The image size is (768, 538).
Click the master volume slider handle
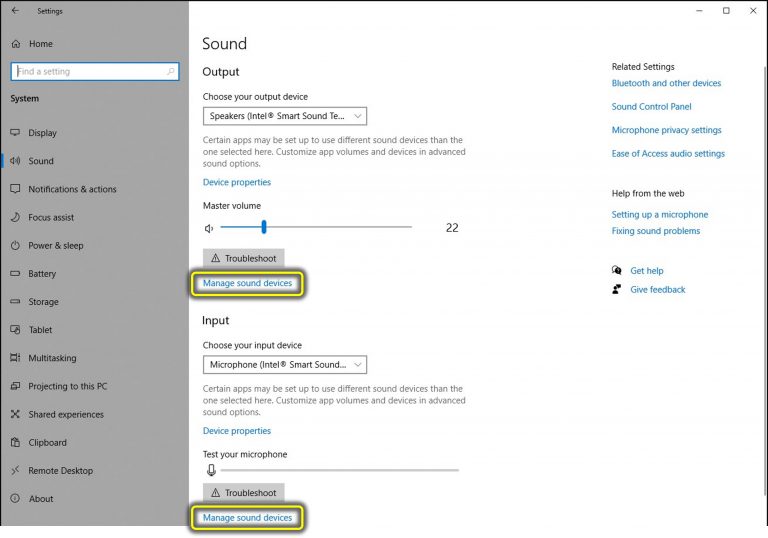(263, 227)
